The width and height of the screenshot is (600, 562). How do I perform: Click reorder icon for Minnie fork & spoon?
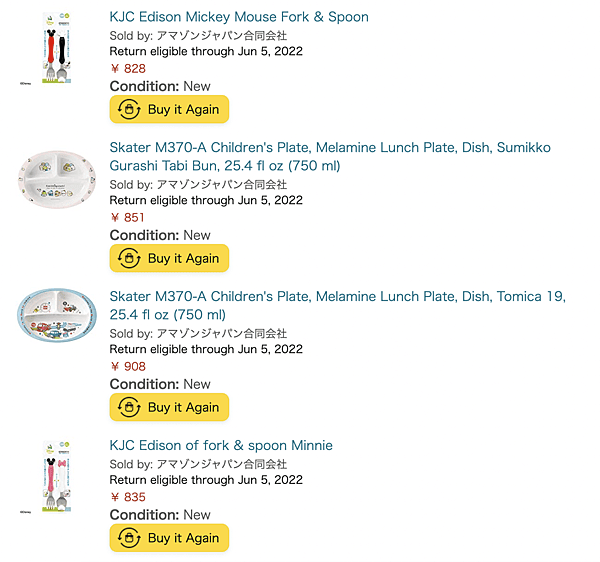129,538
